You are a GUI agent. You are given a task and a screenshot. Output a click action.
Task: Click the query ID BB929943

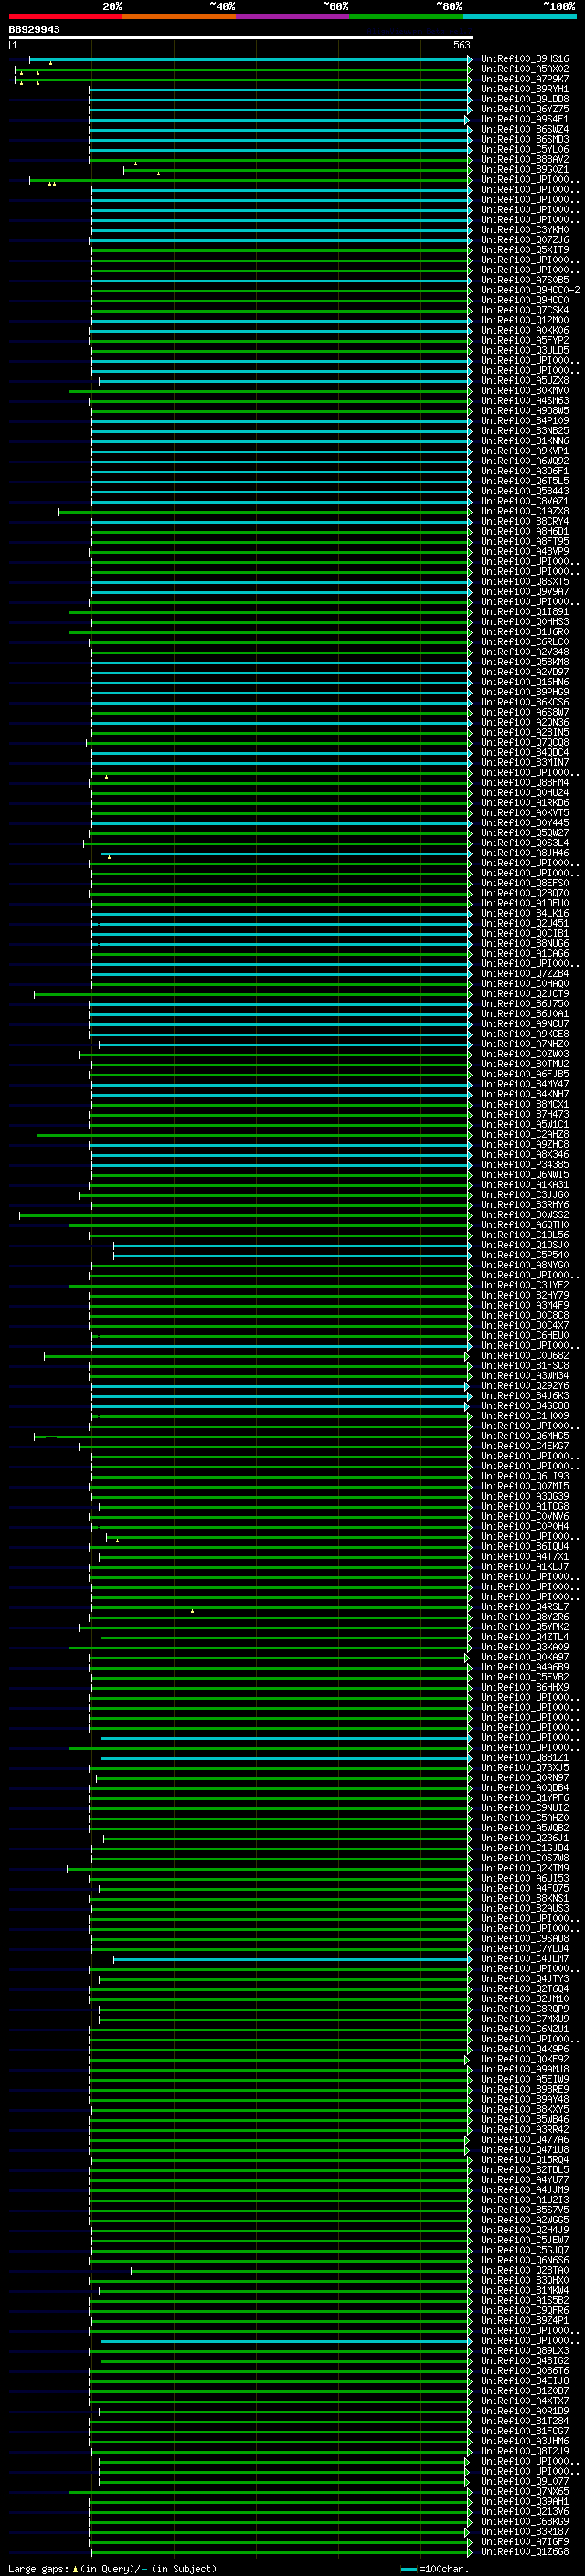point(34,29)
